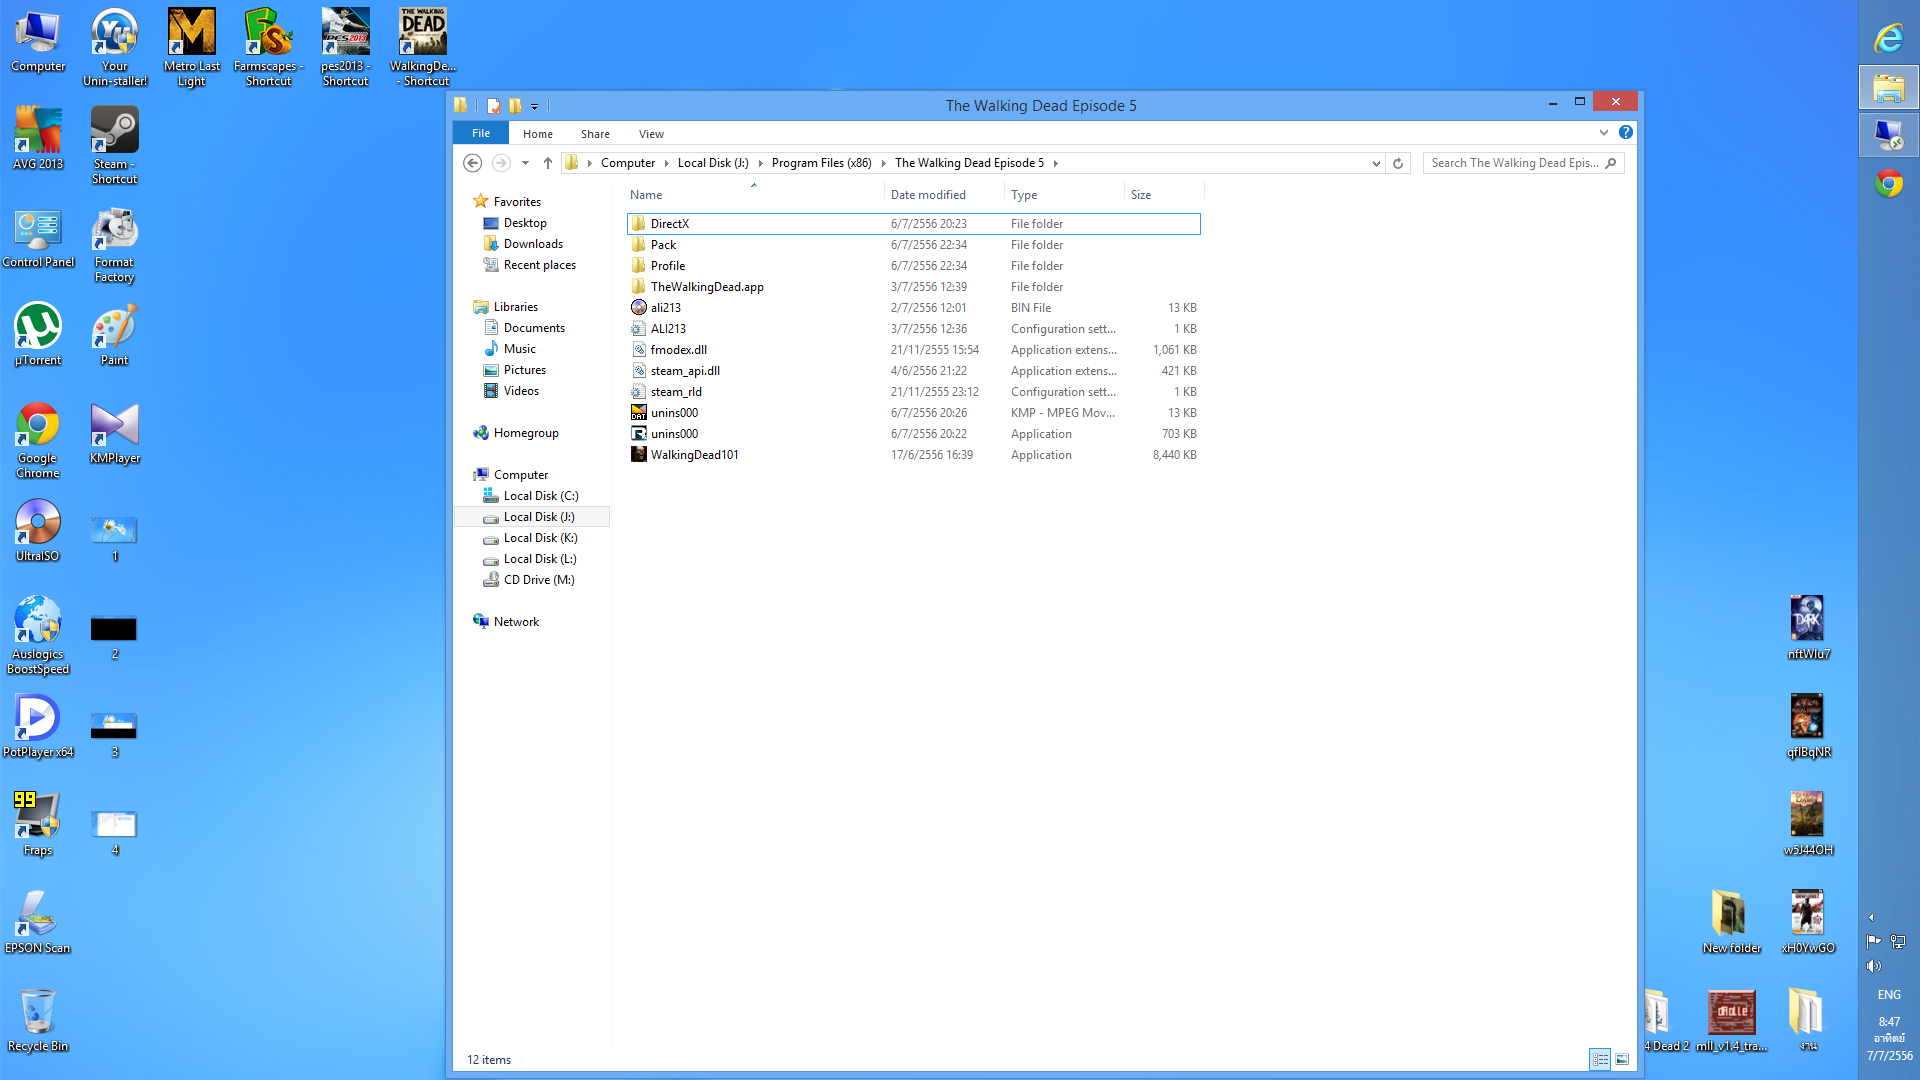Switch to large icons view button
1920x1080 pixels.
[1622, 1059]
